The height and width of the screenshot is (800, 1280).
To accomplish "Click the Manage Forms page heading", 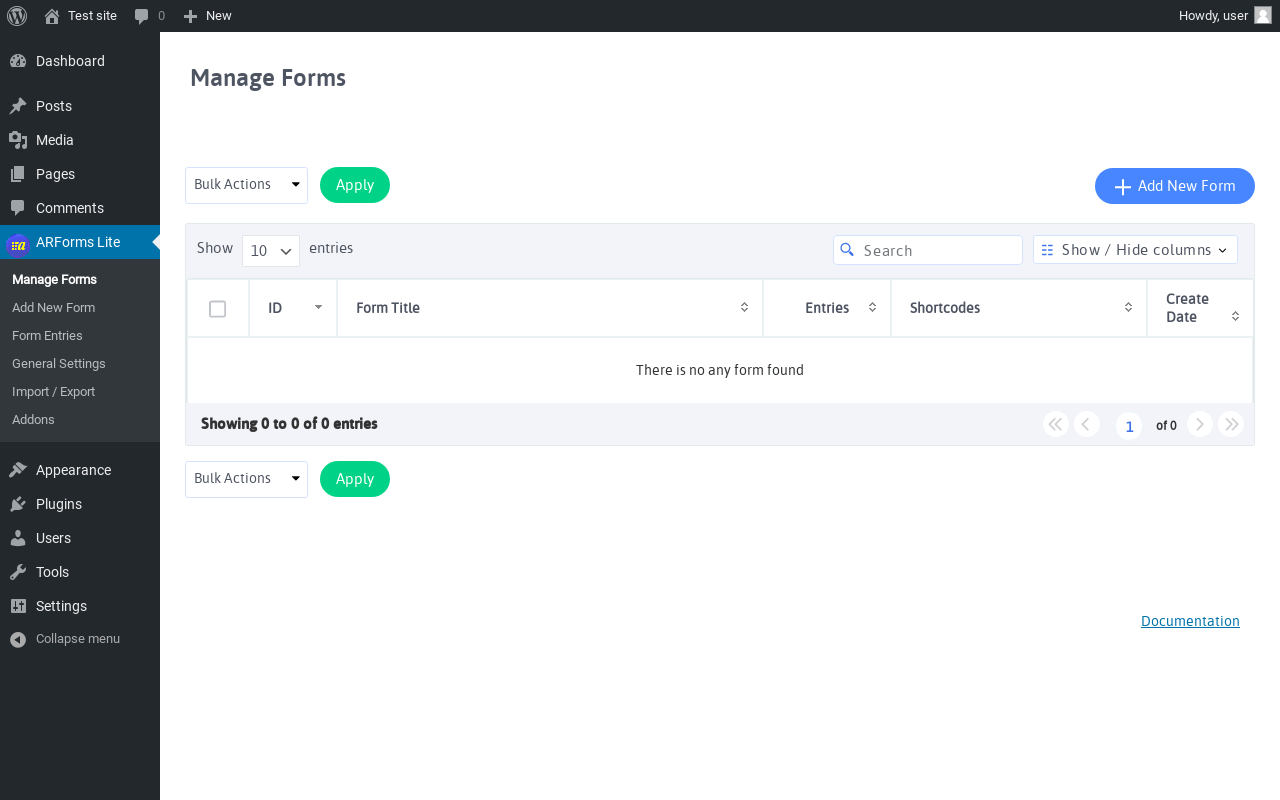I will (x=268, y=78).
